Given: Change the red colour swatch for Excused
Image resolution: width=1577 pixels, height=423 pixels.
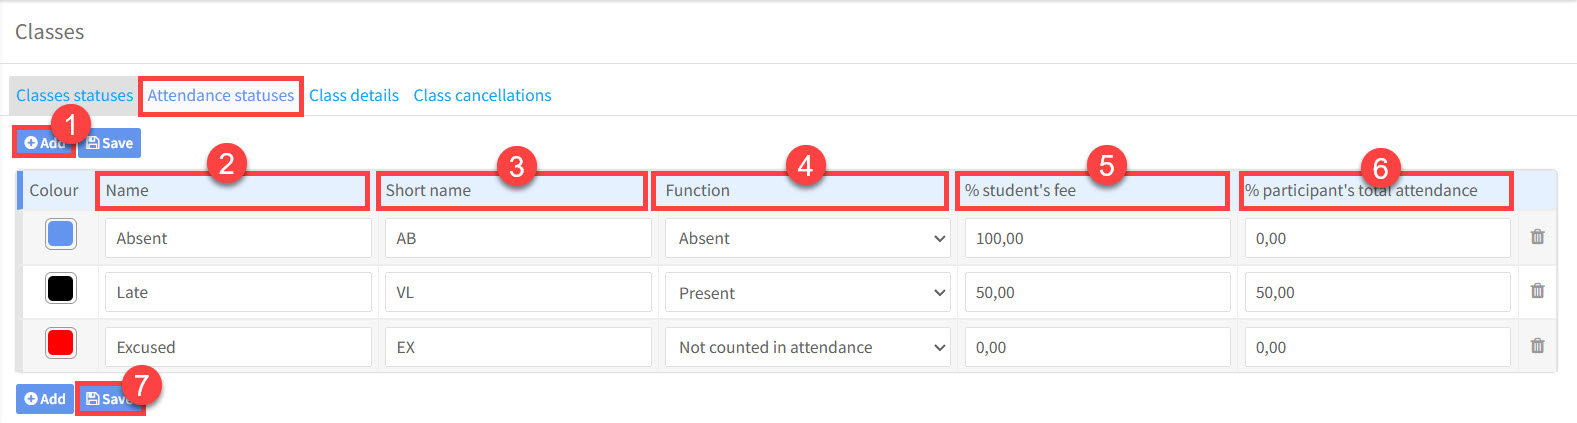Looking at the screenshot, I should (61, 343).
